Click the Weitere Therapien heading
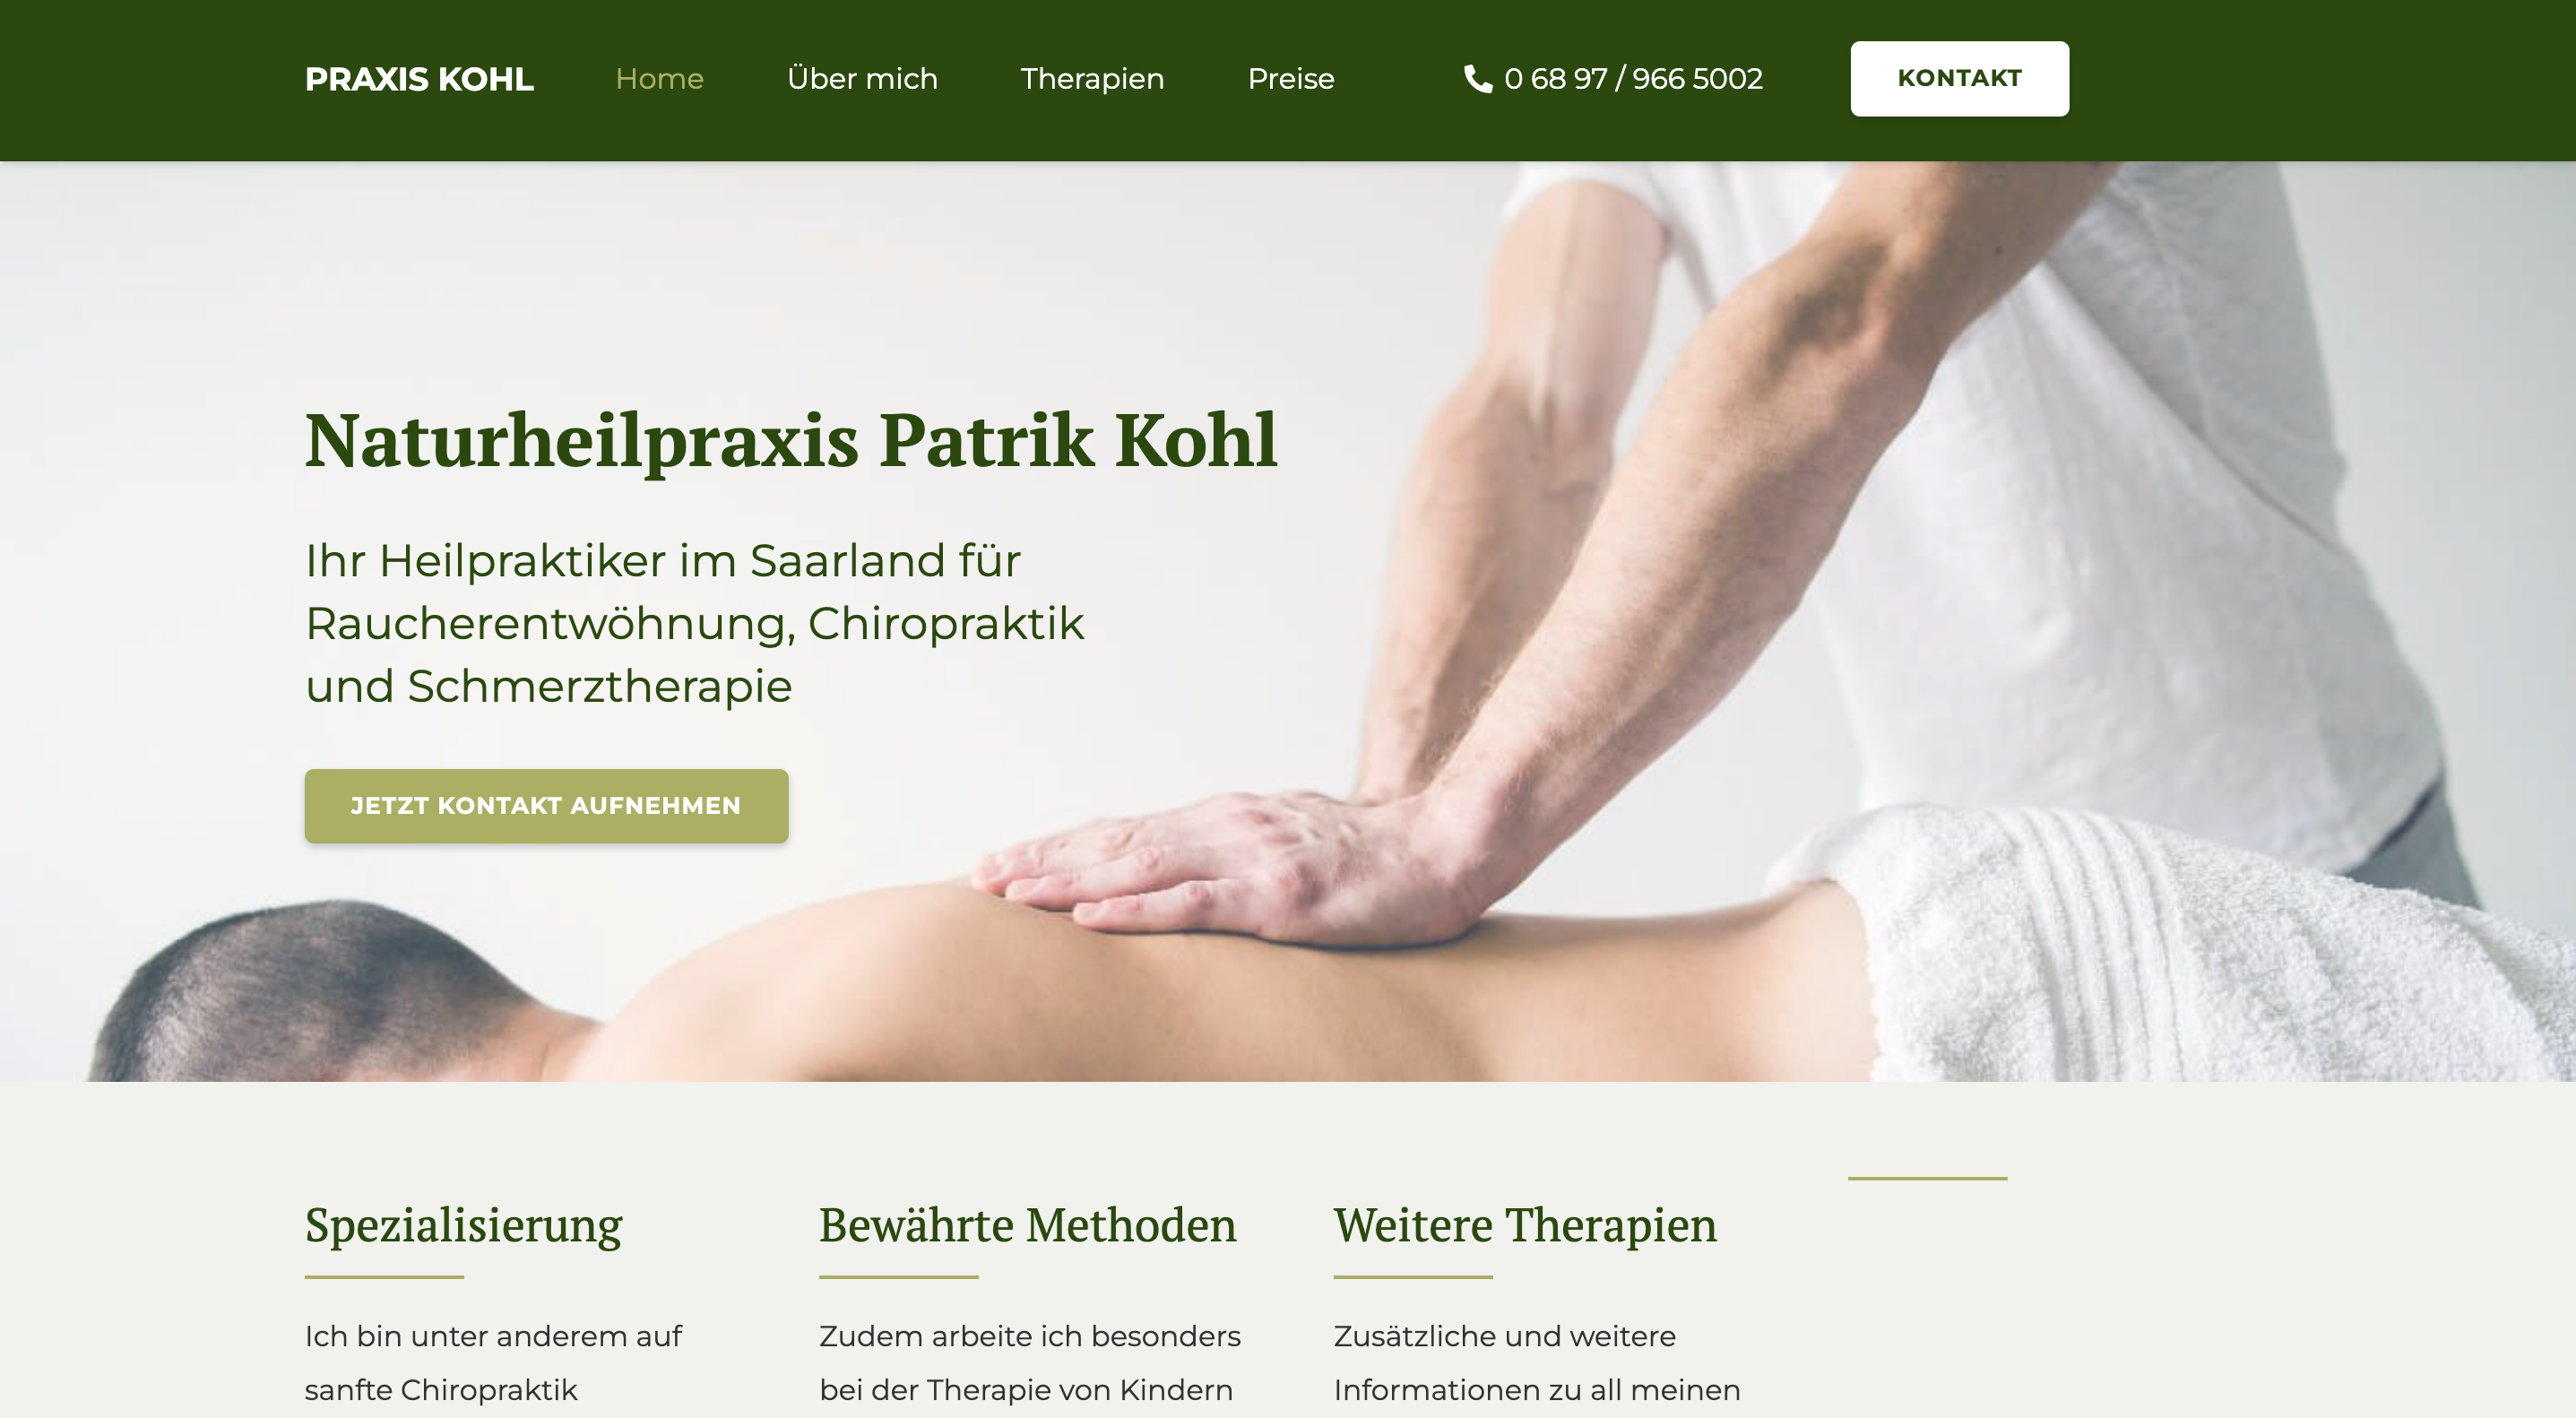 pyautogui.click(x=1524, y=1226)
